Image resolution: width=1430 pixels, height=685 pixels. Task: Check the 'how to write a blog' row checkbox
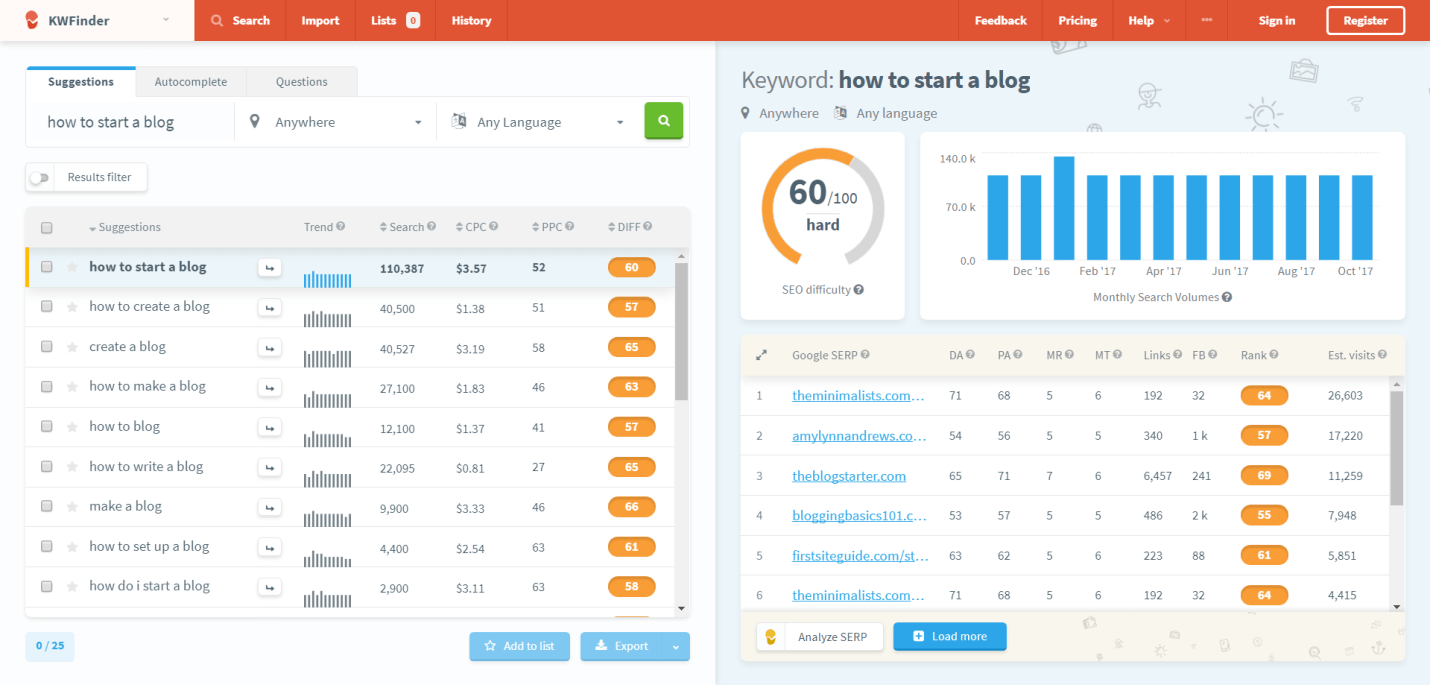pyautogui.click(x=47, y=467)
